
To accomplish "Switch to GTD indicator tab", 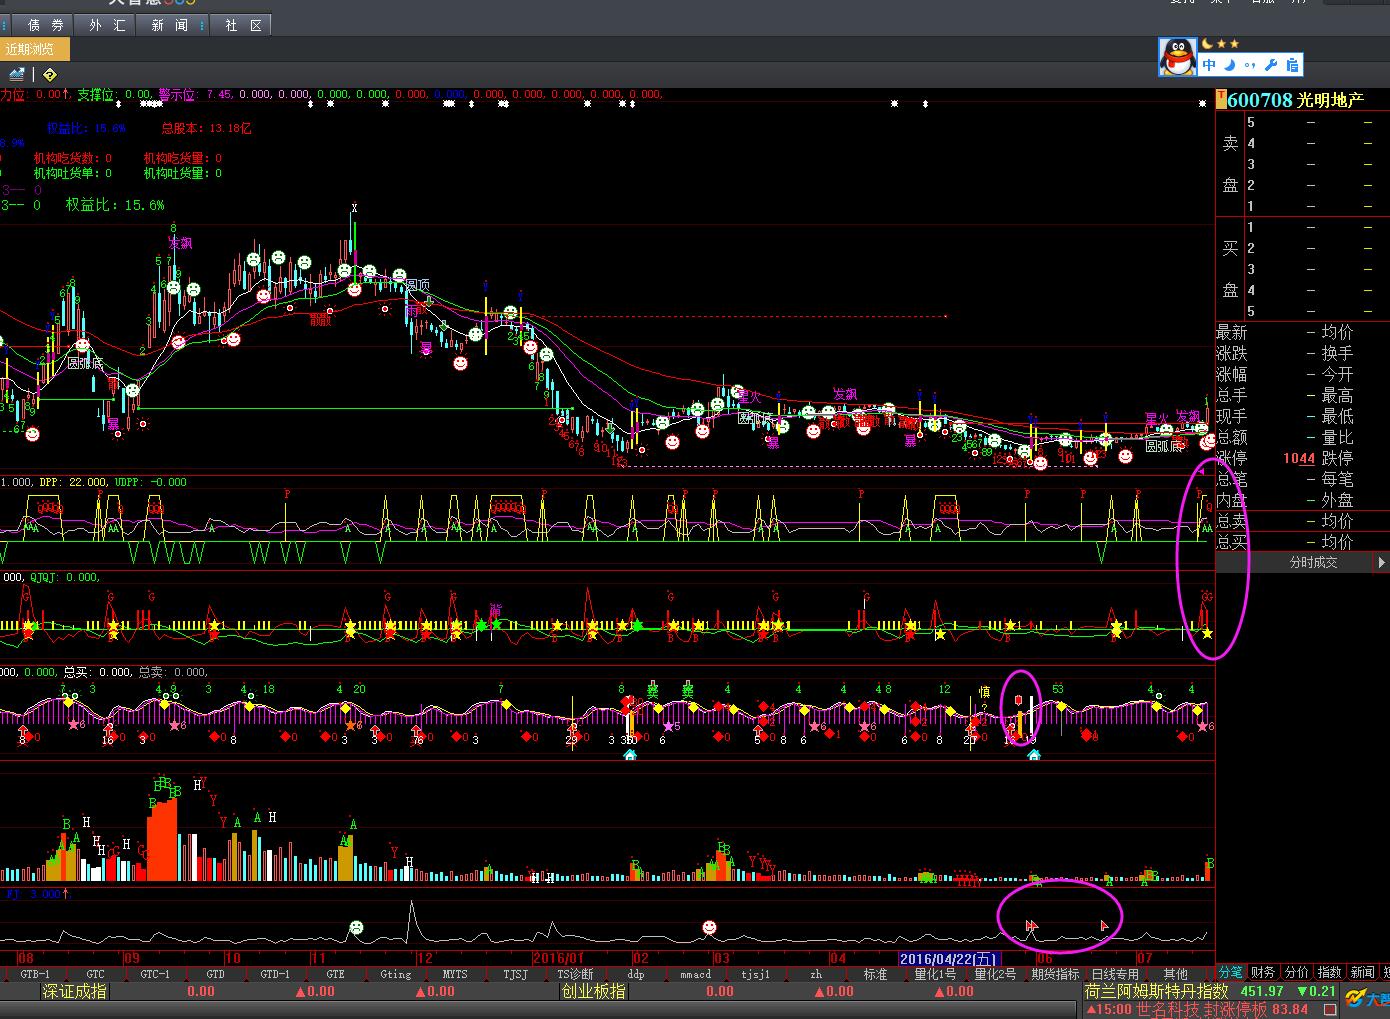I will pos(215,973).
